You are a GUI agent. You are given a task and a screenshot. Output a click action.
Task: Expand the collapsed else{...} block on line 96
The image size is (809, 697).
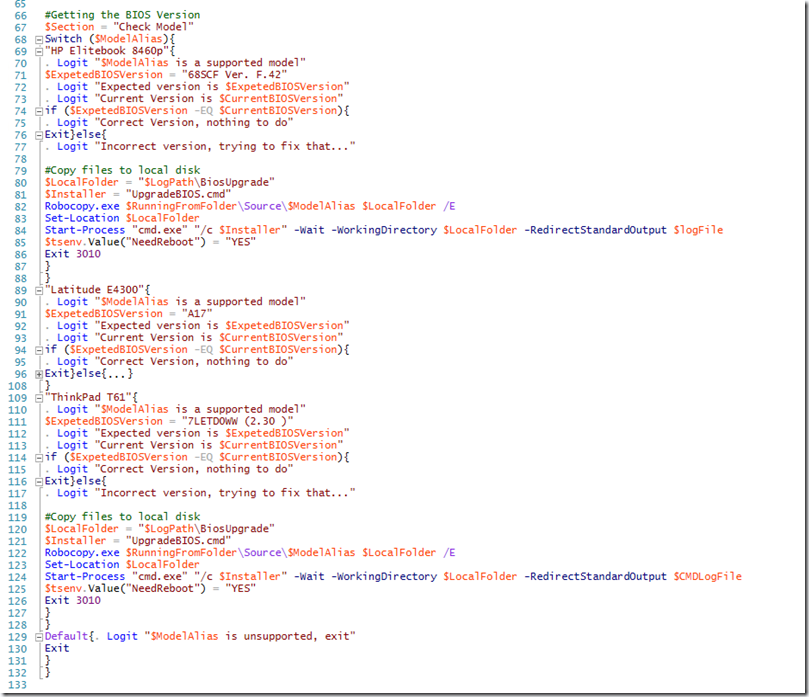pos(38,374)
